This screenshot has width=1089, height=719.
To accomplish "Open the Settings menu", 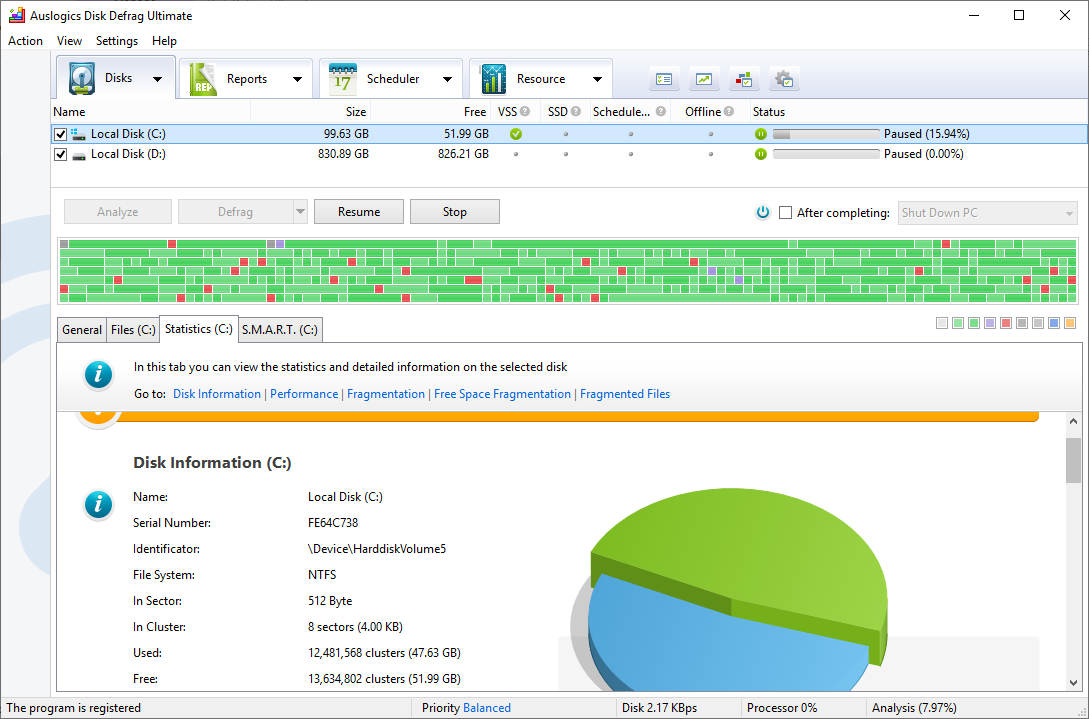I will point(116,41).
